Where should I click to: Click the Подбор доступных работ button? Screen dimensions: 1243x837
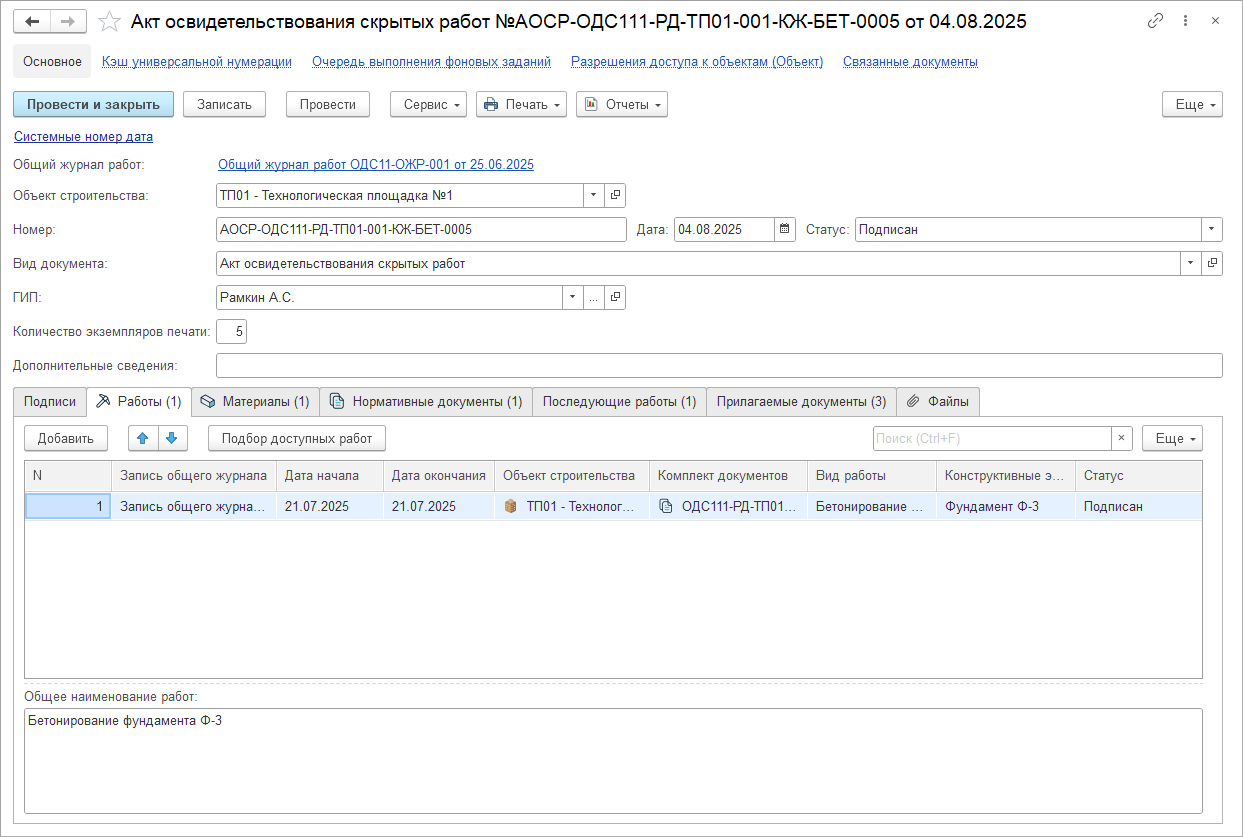coord(296,438)
